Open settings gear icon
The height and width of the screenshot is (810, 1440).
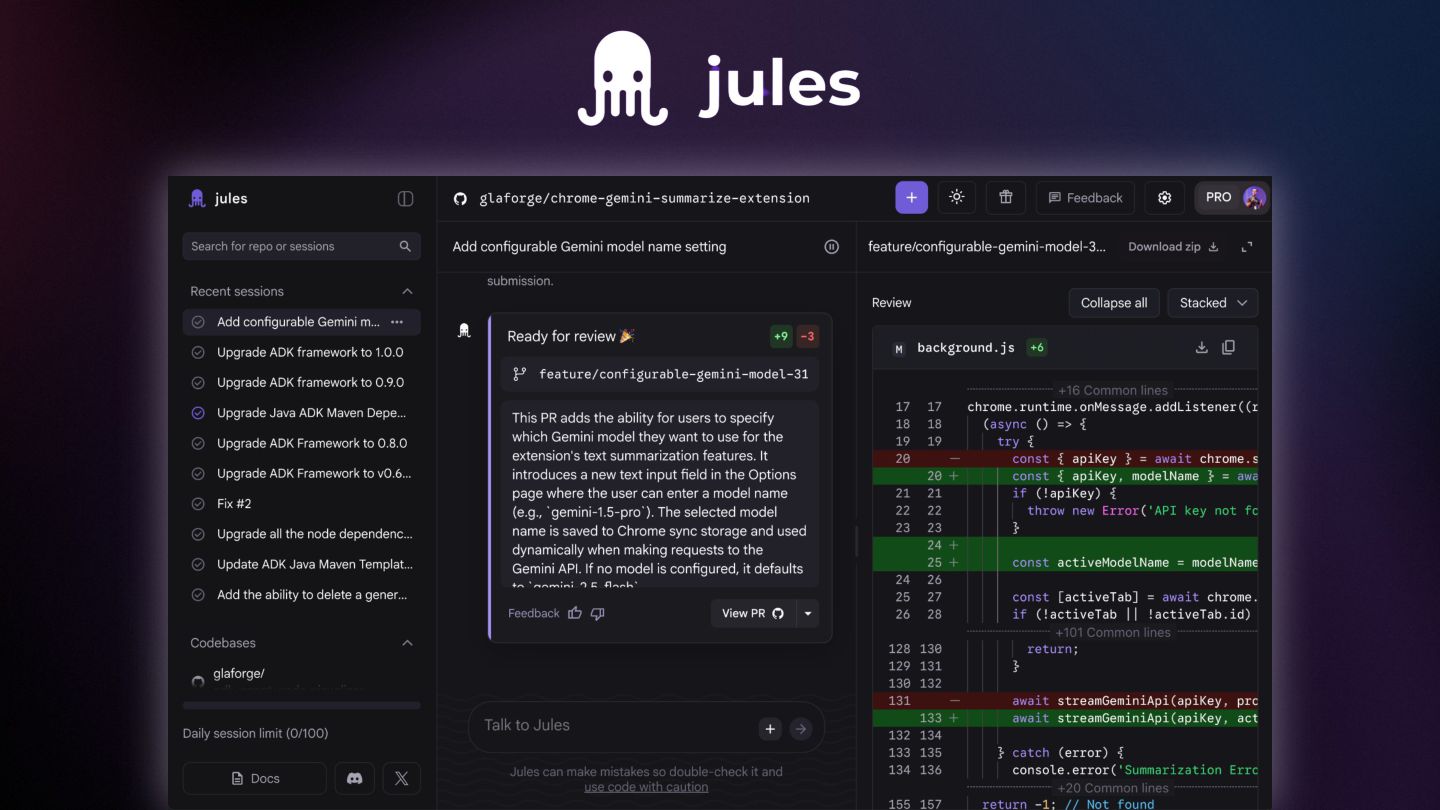[1164, 198]
